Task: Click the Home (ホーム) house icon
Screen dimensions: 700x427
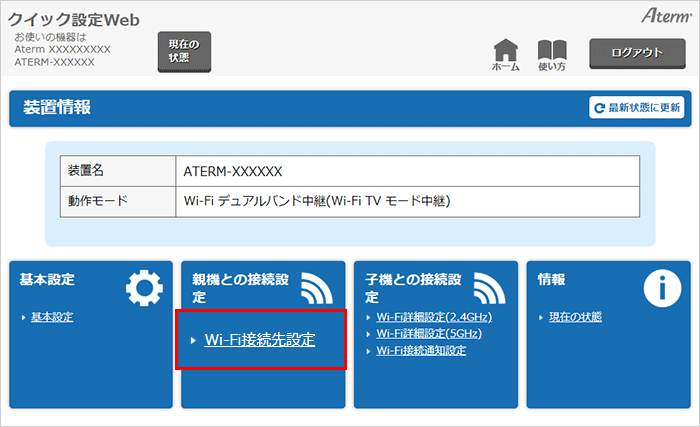Action: coord(507,52)
